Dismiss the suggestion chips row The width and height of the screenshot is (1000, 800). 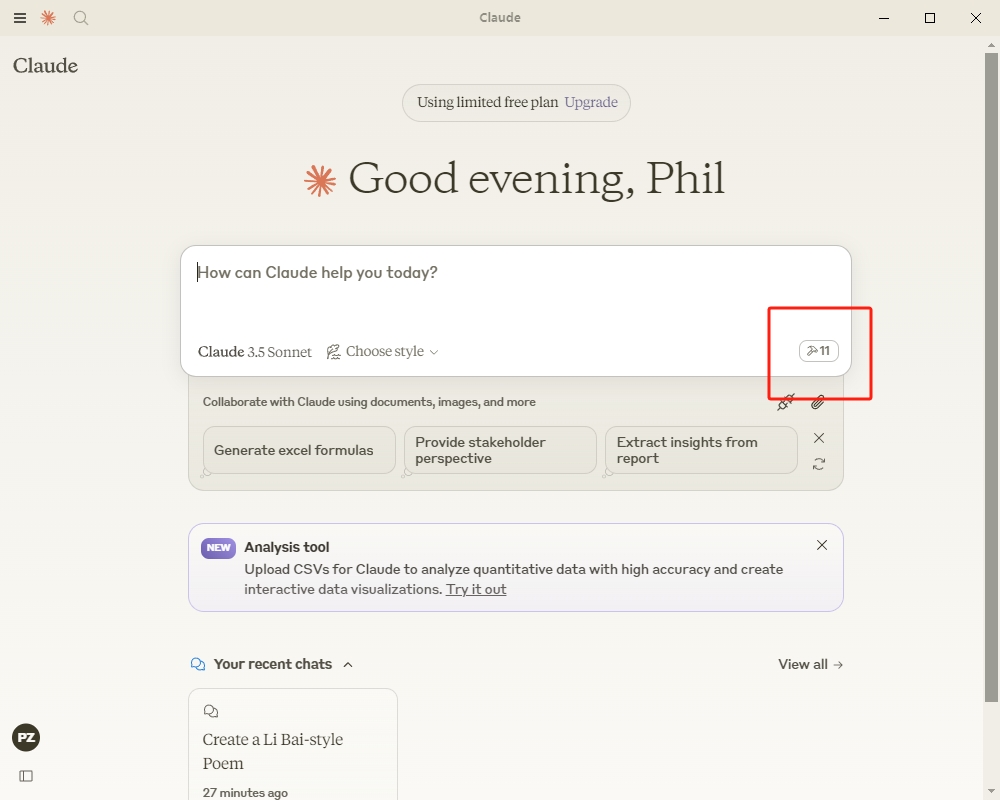819,438
